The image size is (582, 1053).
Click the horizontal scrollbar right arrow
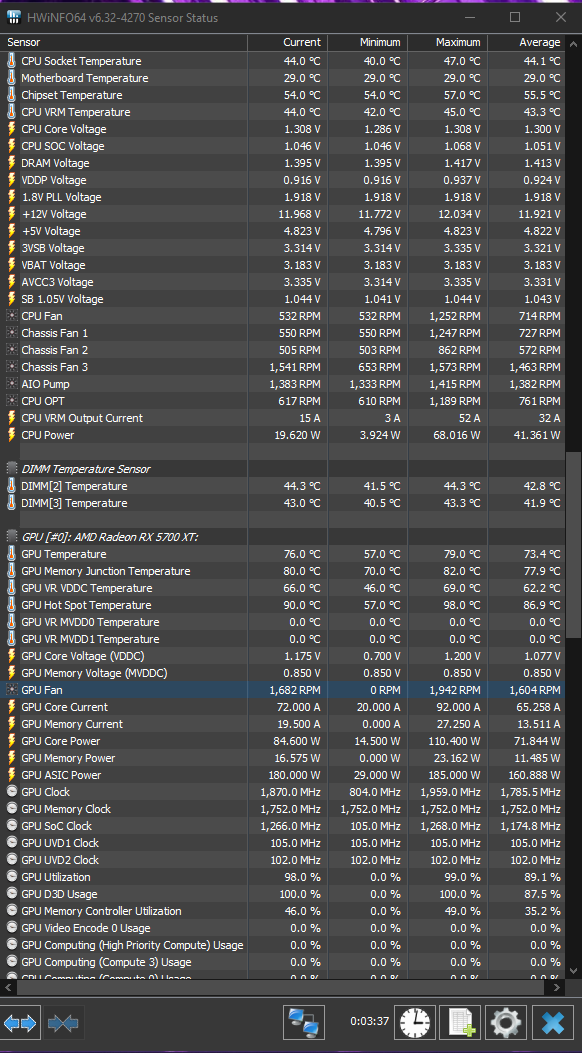pos(557,987)
